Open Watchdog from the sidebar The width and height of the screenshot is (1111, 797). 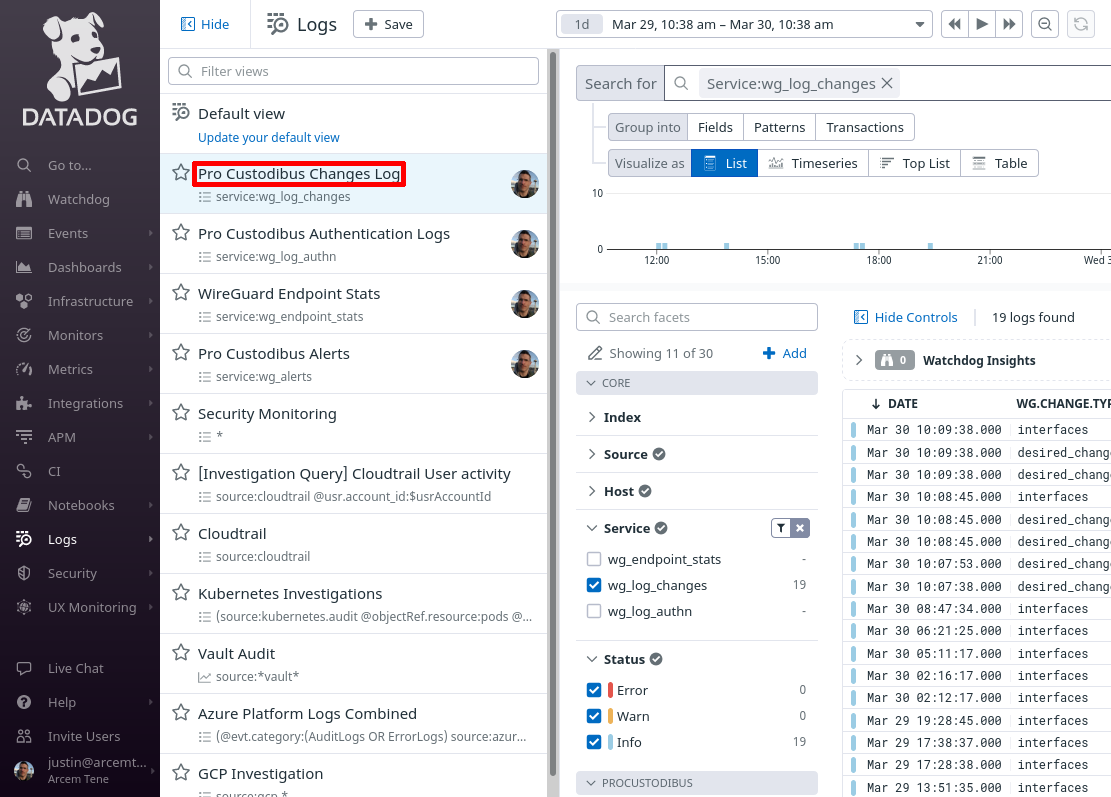[x=79, y=199]
